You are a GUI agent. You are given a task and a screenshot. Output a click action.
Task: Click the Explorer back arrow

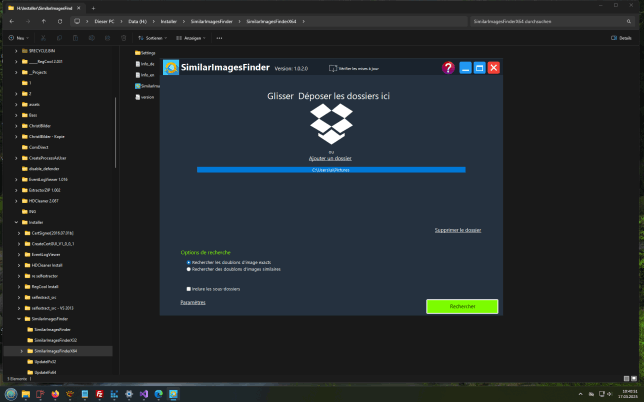coord(9,19)
